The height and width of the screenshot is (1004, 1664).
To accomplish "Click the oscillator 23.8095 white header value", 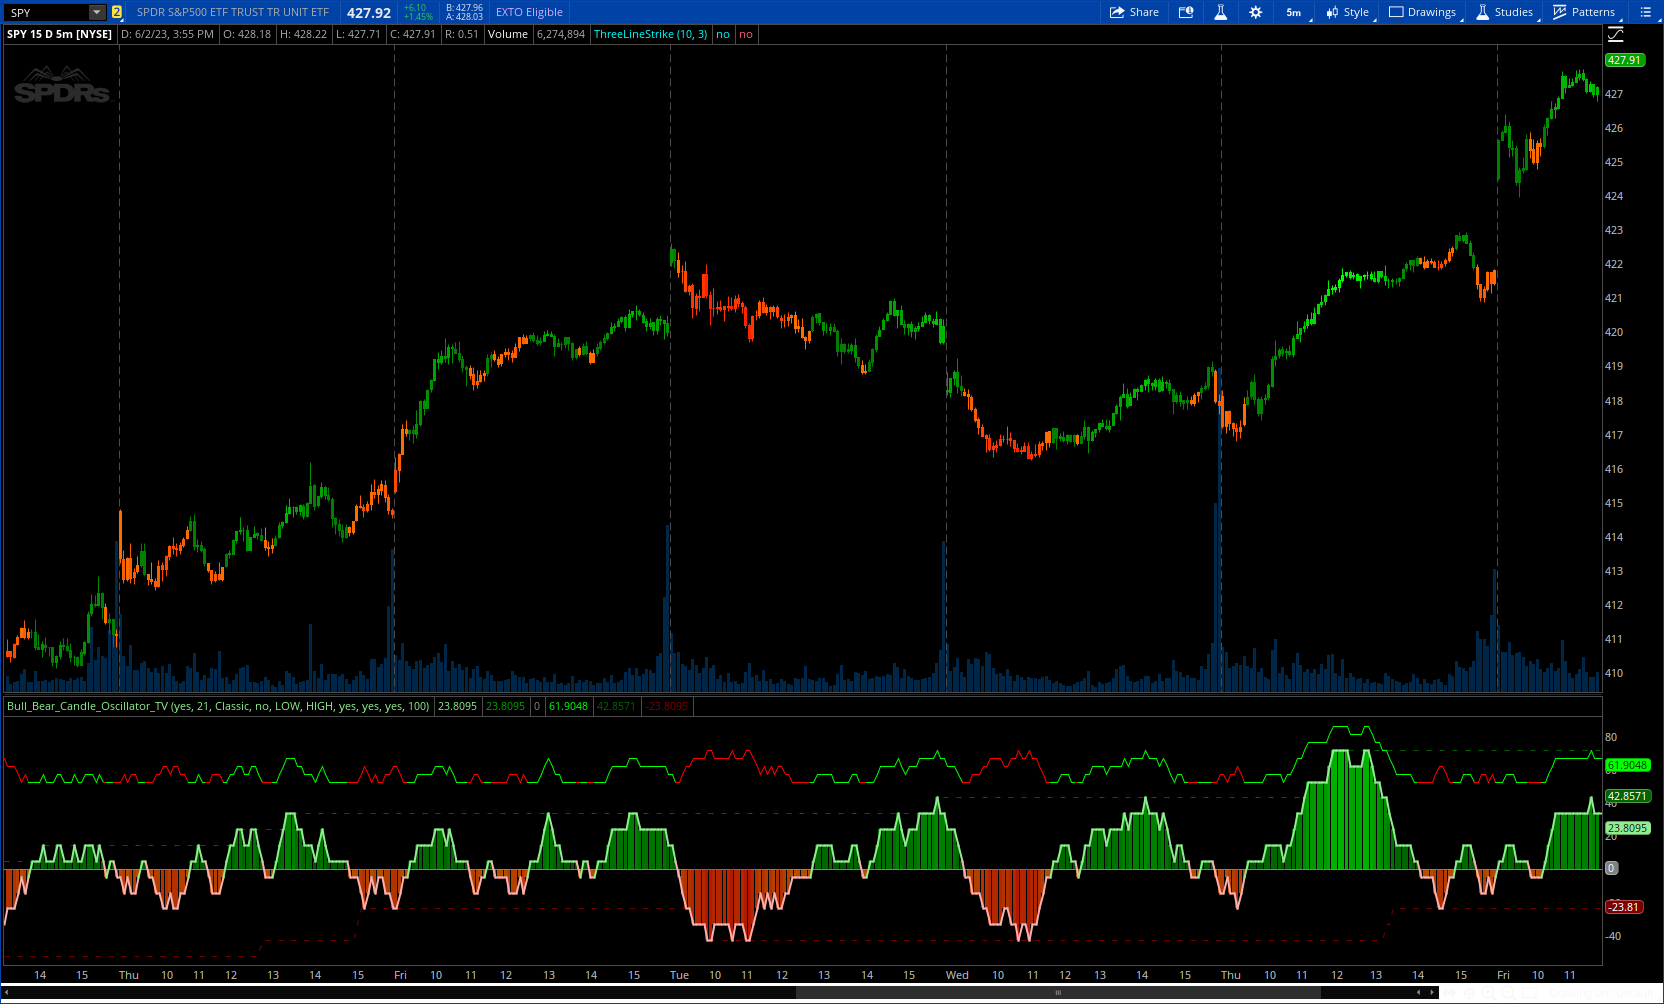I will (x=457, y=706).
